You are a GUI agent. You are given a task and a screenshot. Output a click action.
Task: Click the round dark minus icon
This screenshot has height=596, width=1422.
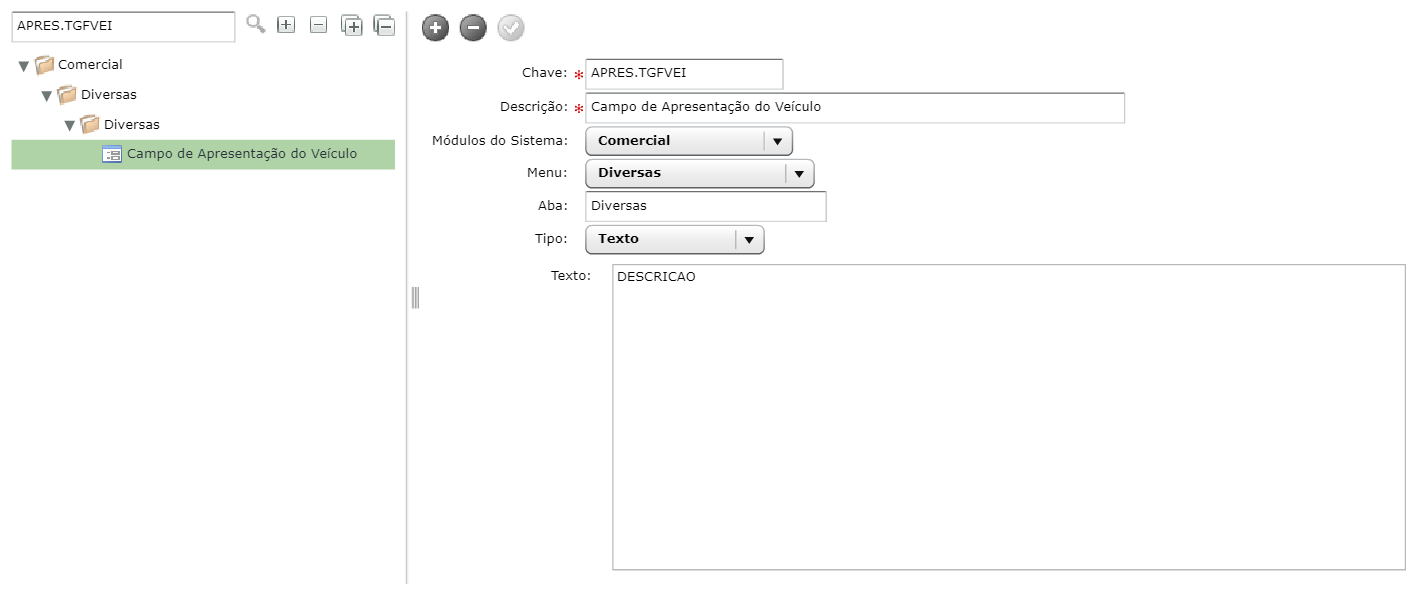(x=473, y=28)
